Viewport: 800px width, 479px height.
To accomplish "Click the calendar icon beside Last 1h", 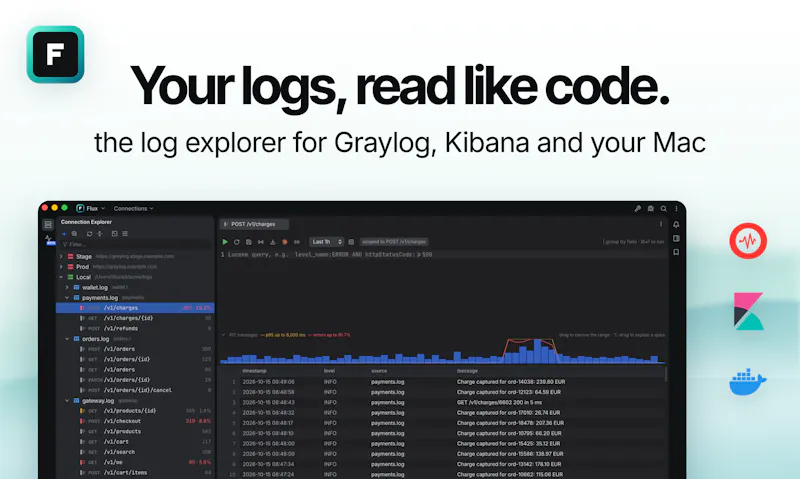I will 351,242.
